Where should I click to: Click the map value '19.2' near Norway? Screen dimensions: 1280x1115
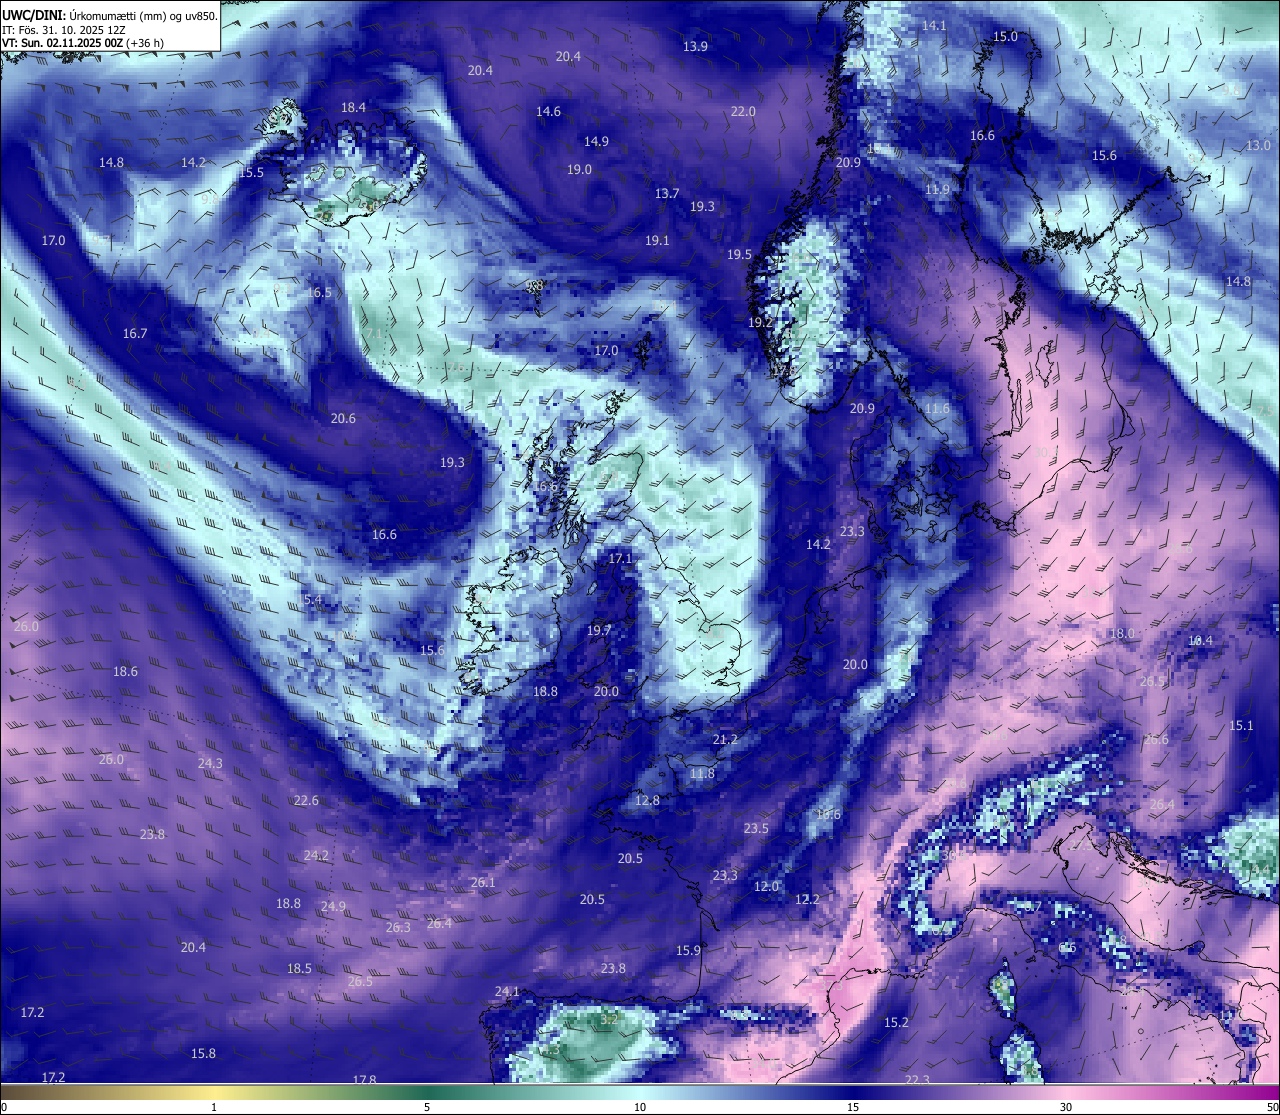[x=761, y=323]
